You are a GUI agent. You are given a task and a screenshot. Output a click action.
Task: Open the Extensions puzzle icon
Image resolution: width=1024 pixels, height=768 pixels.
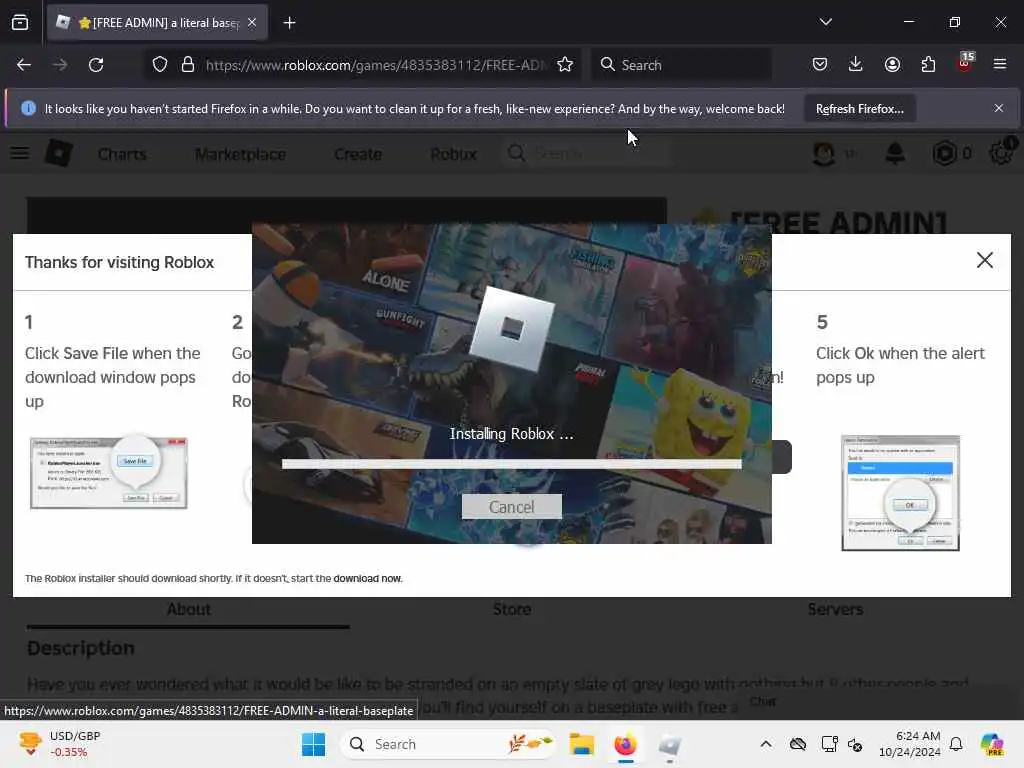(928, 65)
